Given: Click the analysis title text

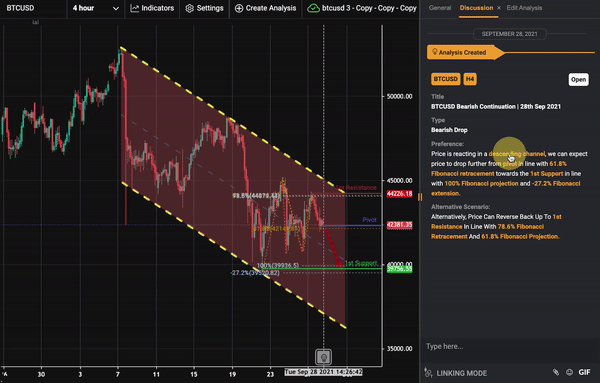Looking at the screenshot, I should [x=496, y=107].
